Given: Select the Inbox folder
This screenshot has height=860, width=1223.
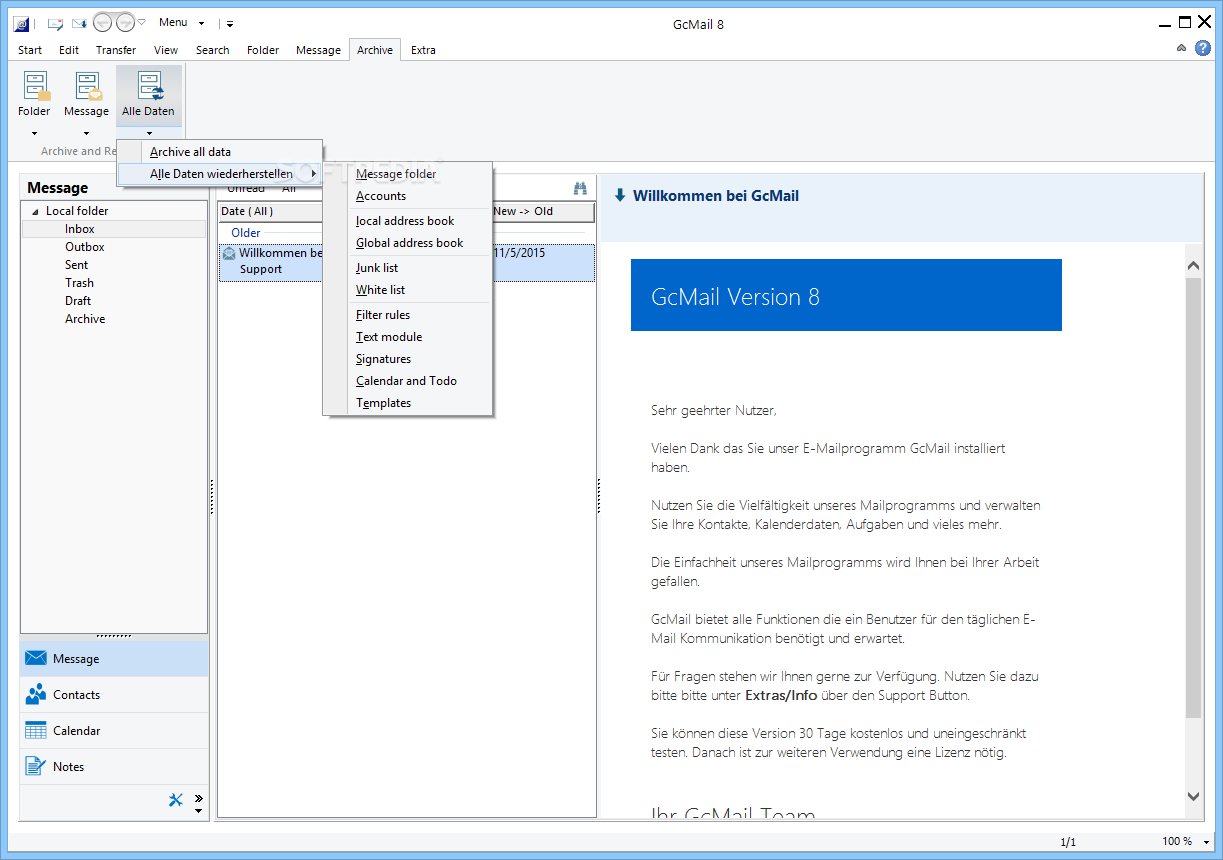Looking at the screenshot, I should tap(80, 229).
